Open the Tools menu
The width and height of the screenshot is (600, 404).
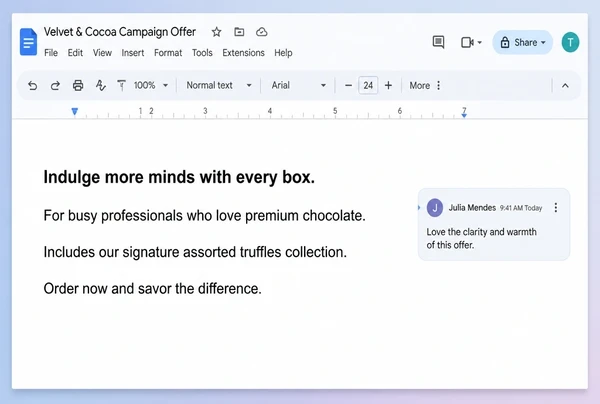[202, 53]
